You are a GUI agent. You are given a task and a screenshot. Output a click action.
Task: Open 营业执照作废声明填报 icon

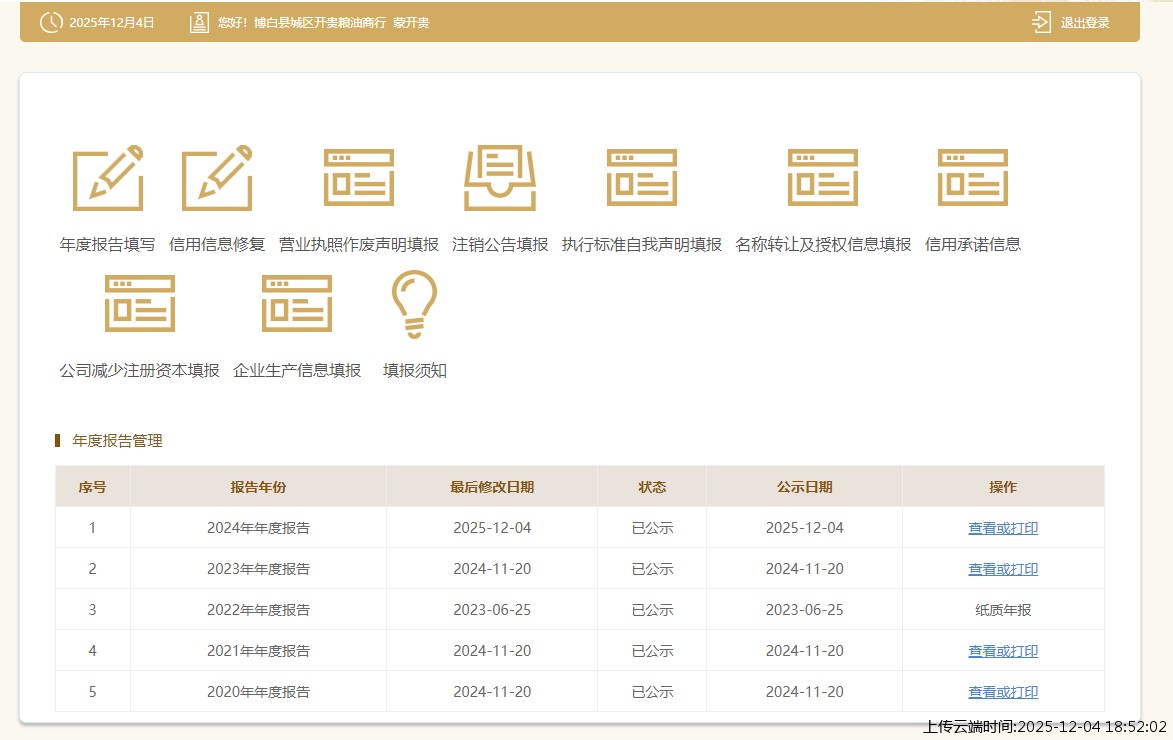[x=359, y=178]
